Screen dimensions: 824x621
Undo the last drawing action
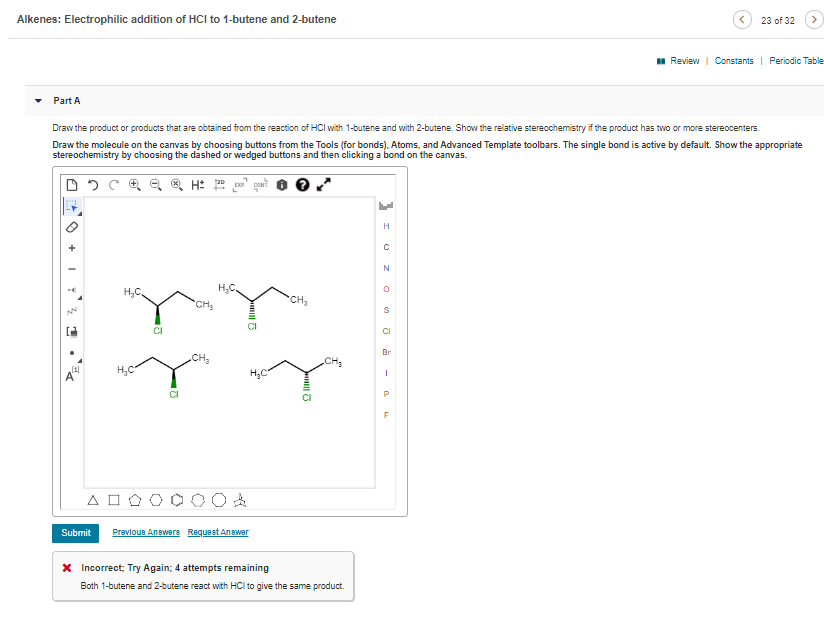[94, 184]
